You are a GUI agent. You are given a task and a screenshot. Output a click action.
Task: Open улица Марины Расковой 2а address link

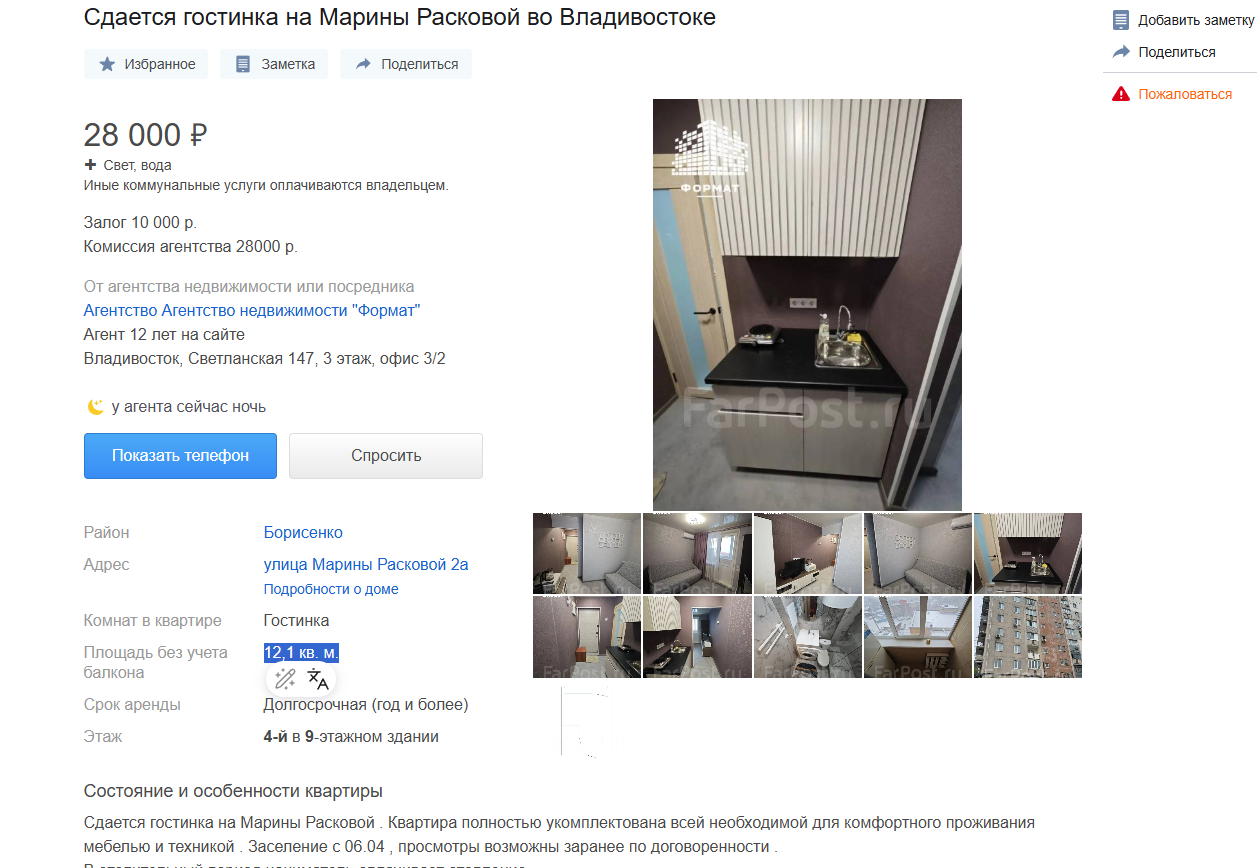[366, 564]
